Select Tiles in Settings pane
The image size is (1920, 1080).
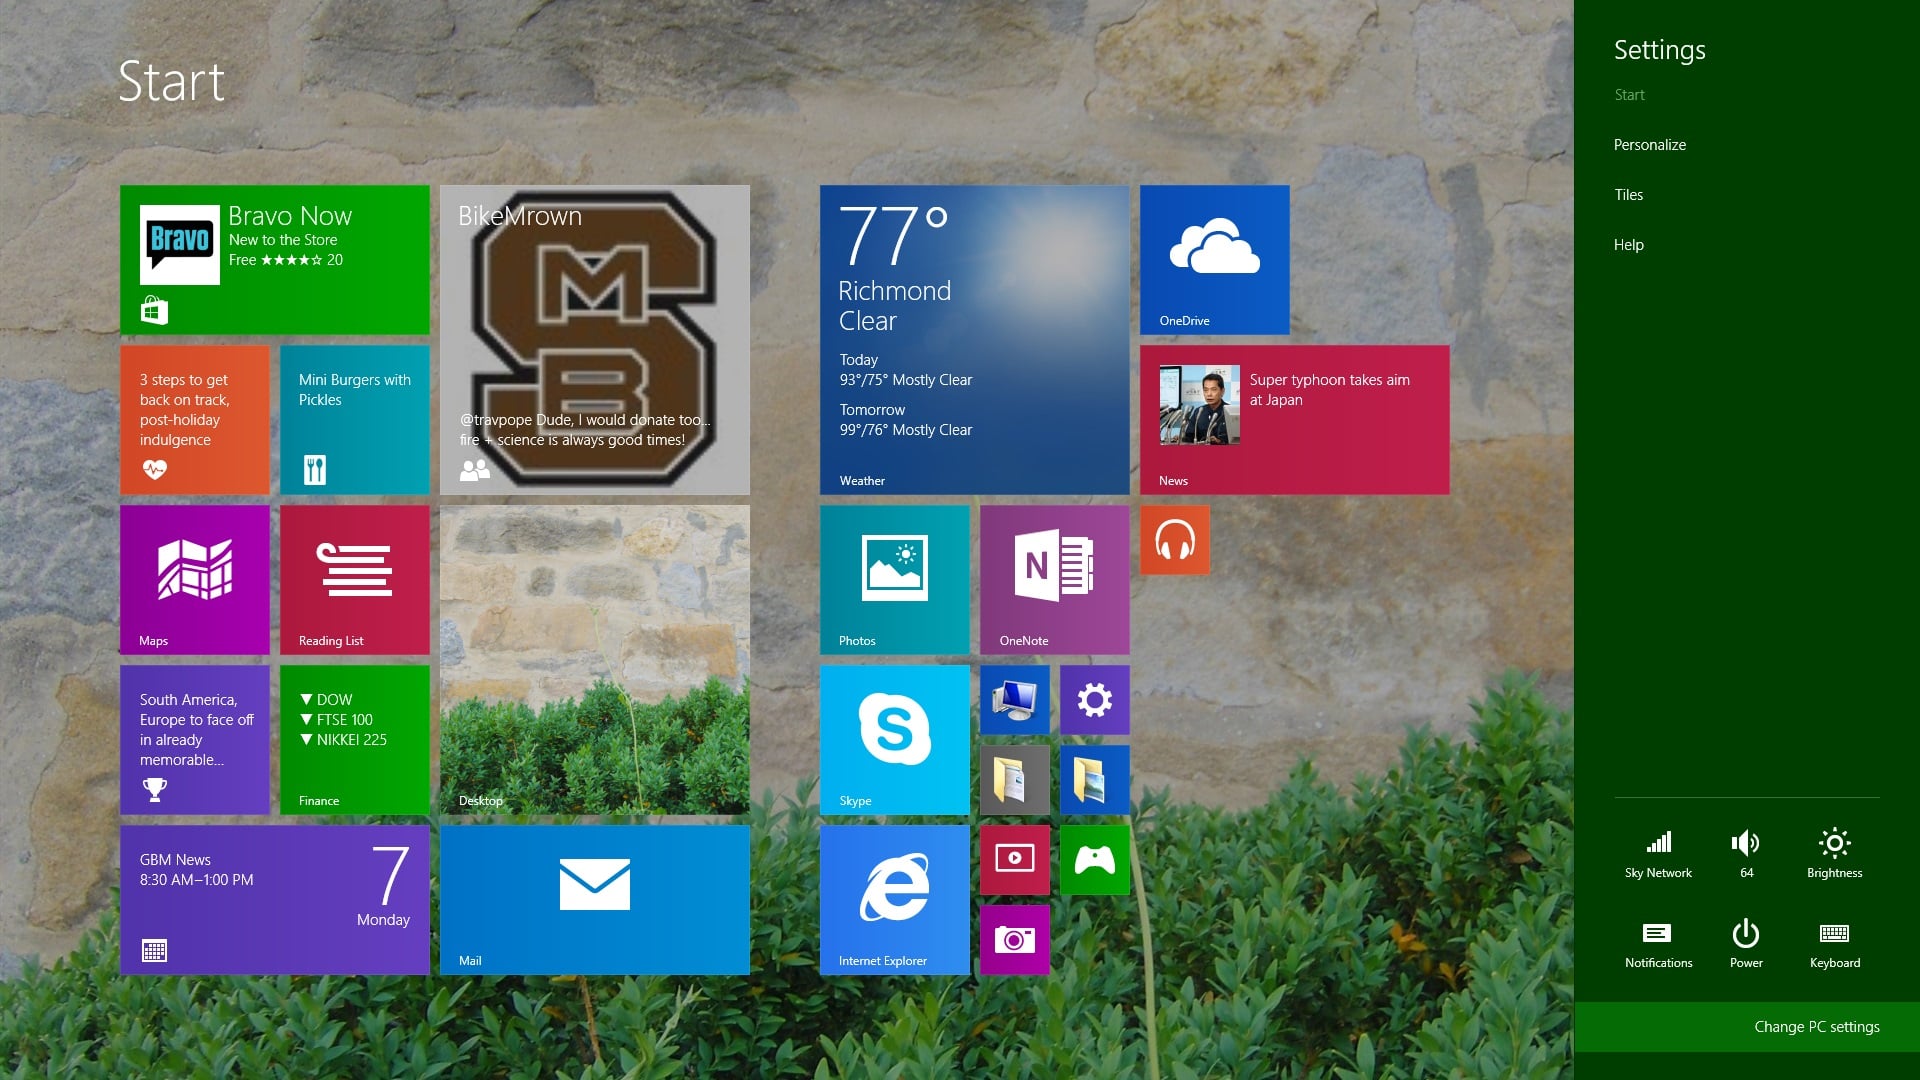pos(1628,195)
